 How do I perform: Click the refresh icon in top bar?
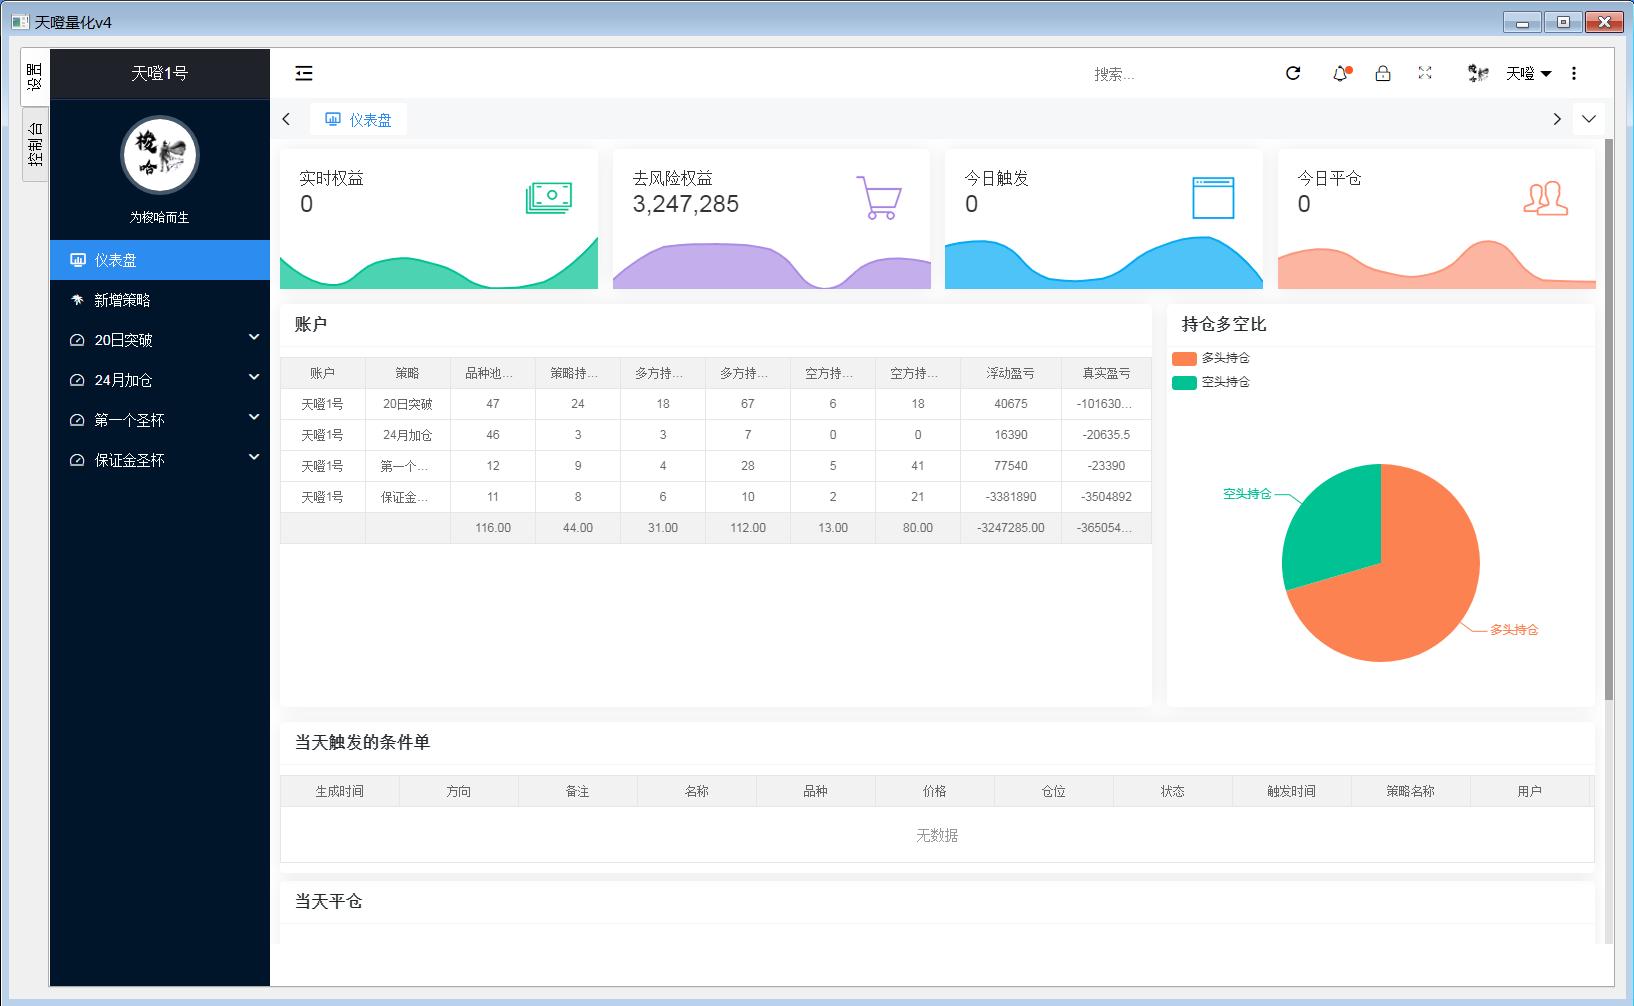tap(1293, 73)
